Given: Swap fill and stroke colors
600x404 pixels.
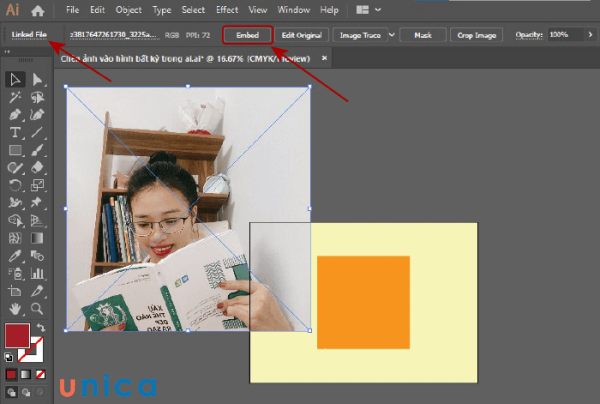Looking at the screenshot, I should point(41,328).
